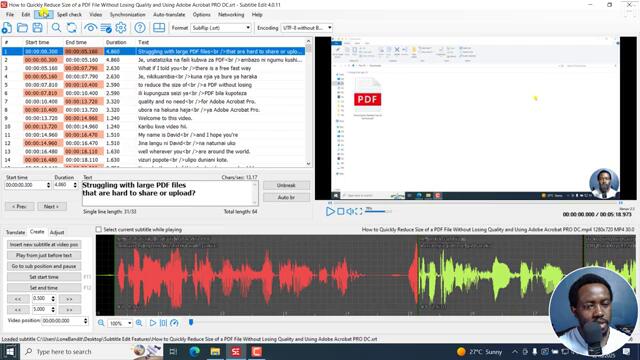Enable Select current subtitle while playing

pos(98,229)
